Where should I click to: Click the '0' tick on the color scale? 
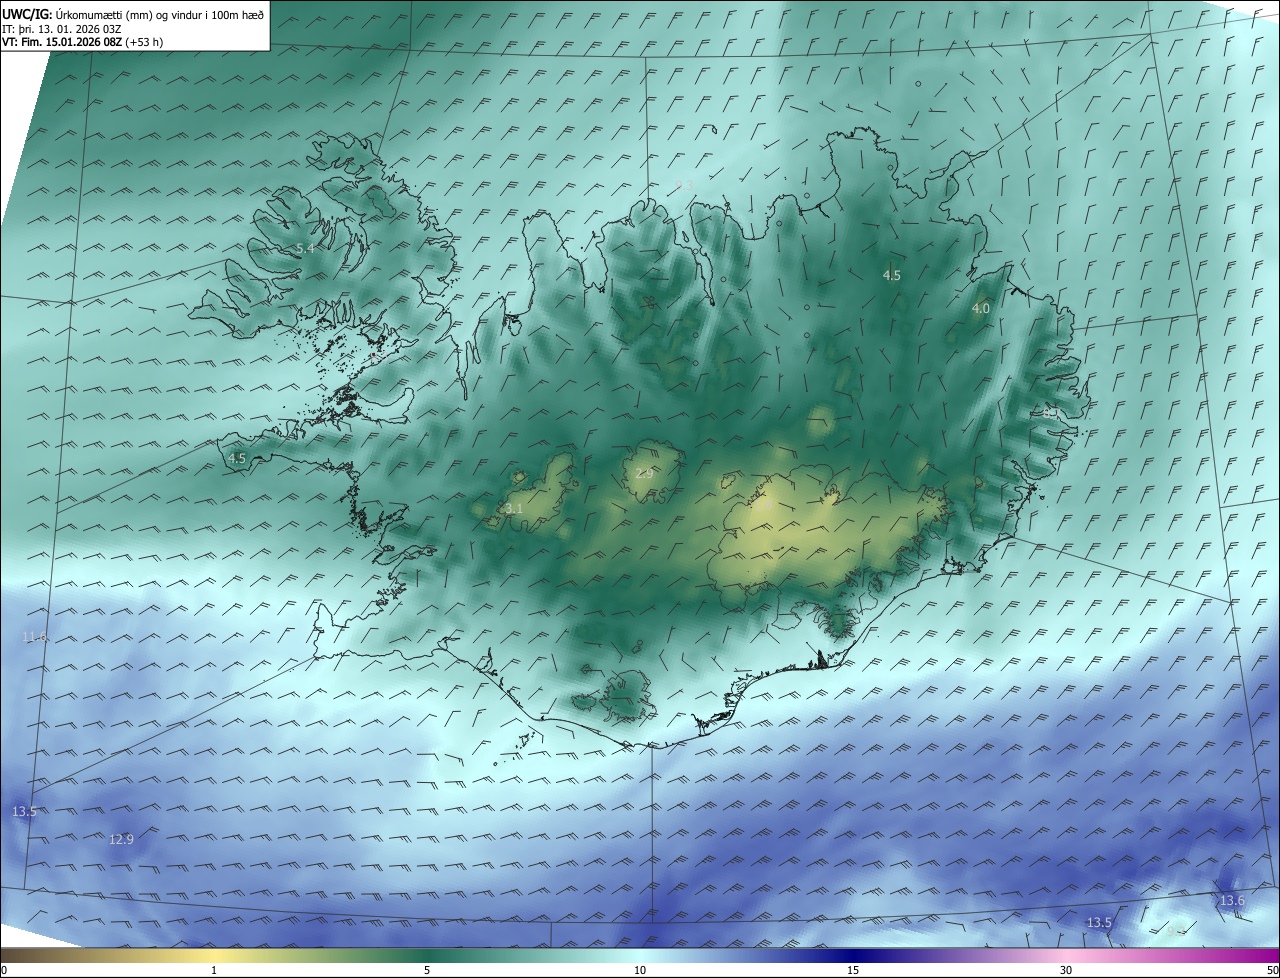coord(4,970)
